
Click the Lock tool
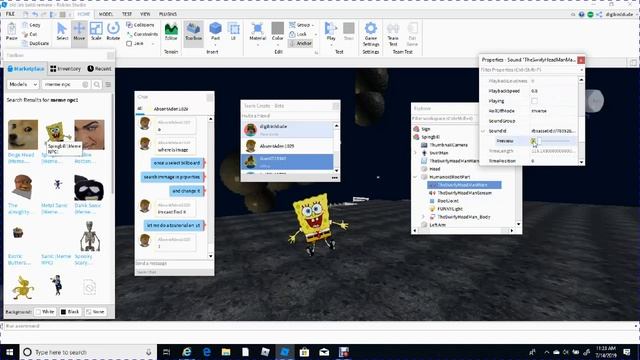298,34
